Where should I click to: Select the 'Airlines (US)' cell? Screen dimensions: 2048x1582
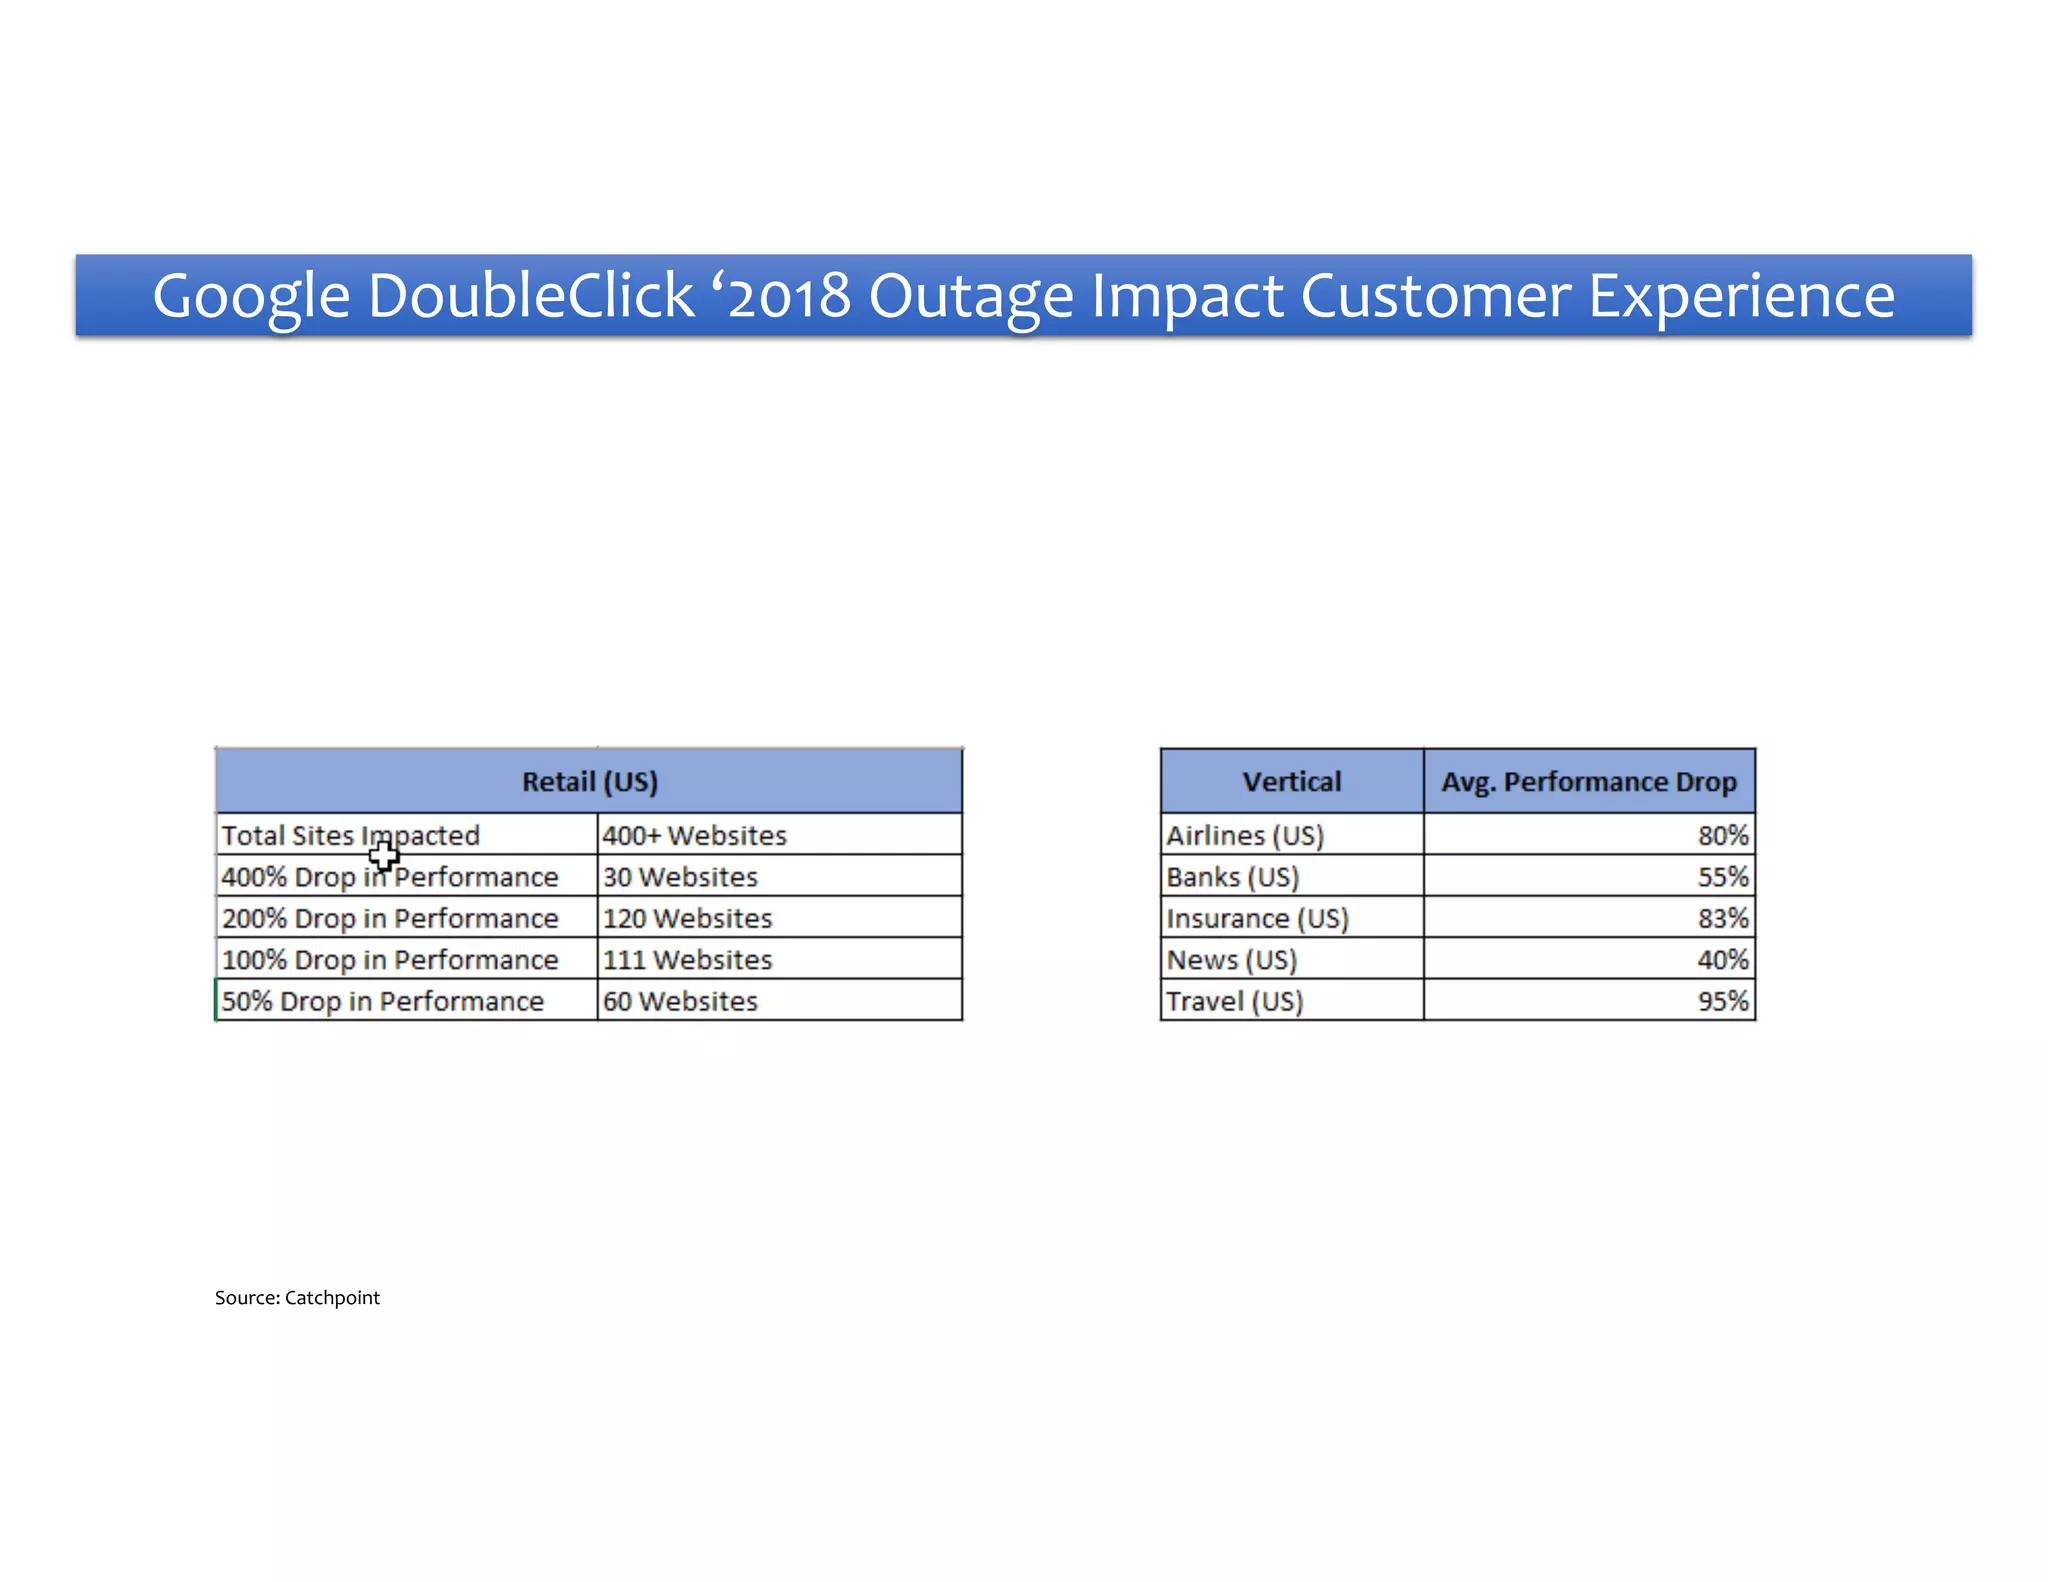point(1292,834)
